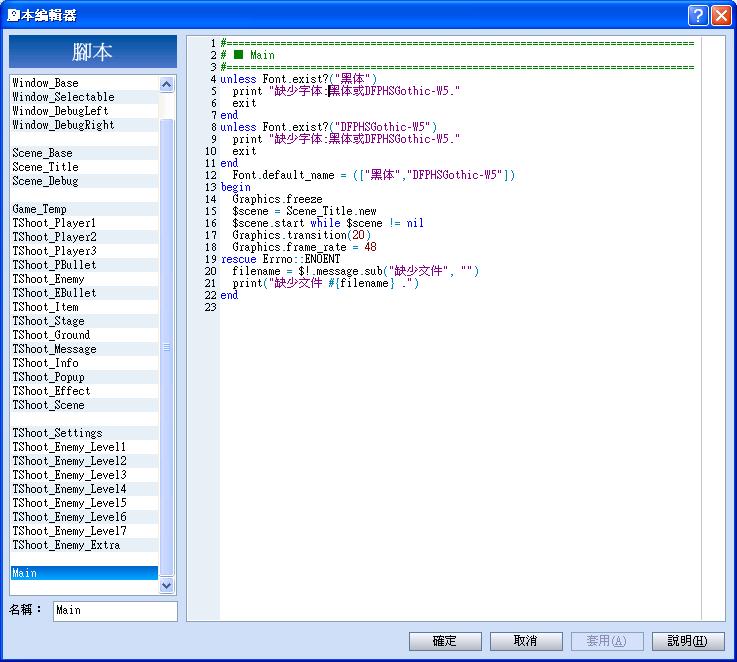This screenshot has height=662, width=737.
Task: Select TShoot_Settings script
Action: [x=84, y=433]
